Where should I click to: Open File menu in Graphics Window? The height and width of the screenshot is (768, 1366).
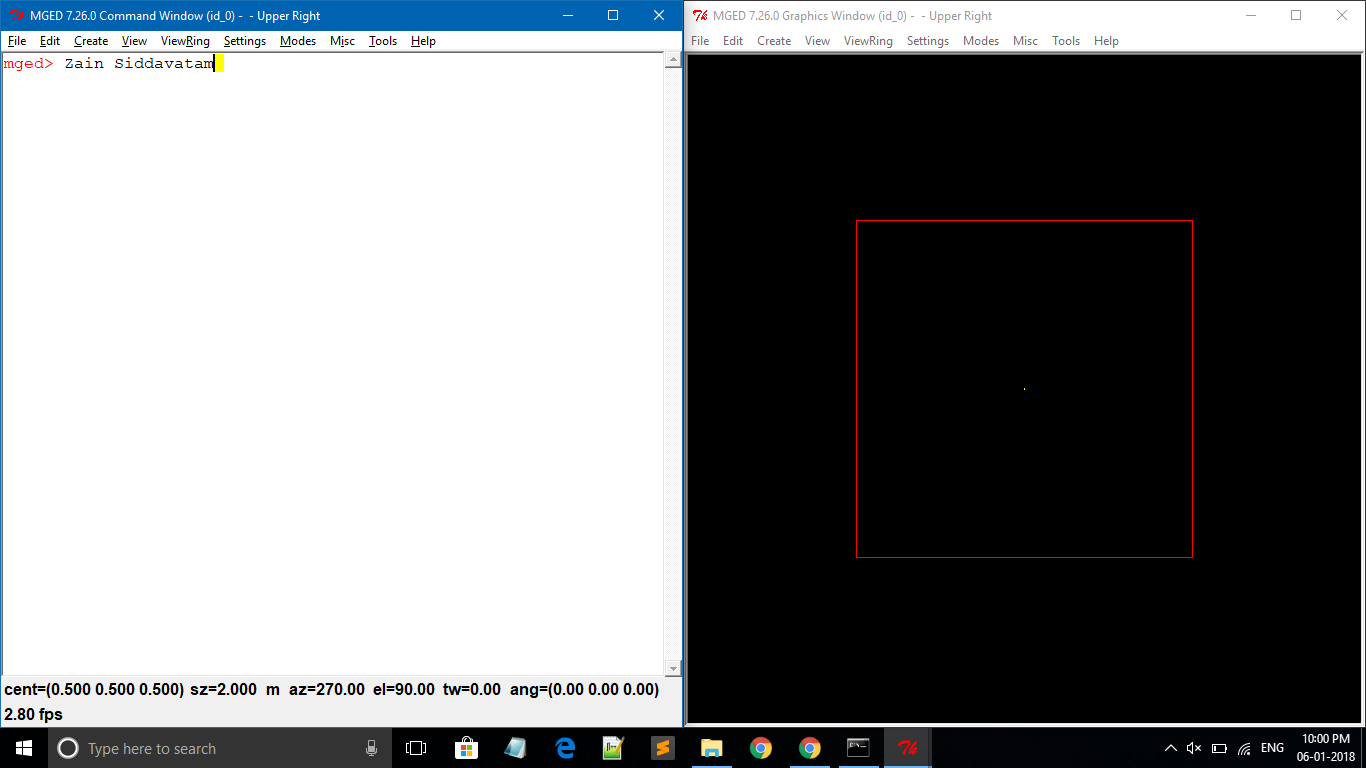pyautogui.click(x=700, y=41)
